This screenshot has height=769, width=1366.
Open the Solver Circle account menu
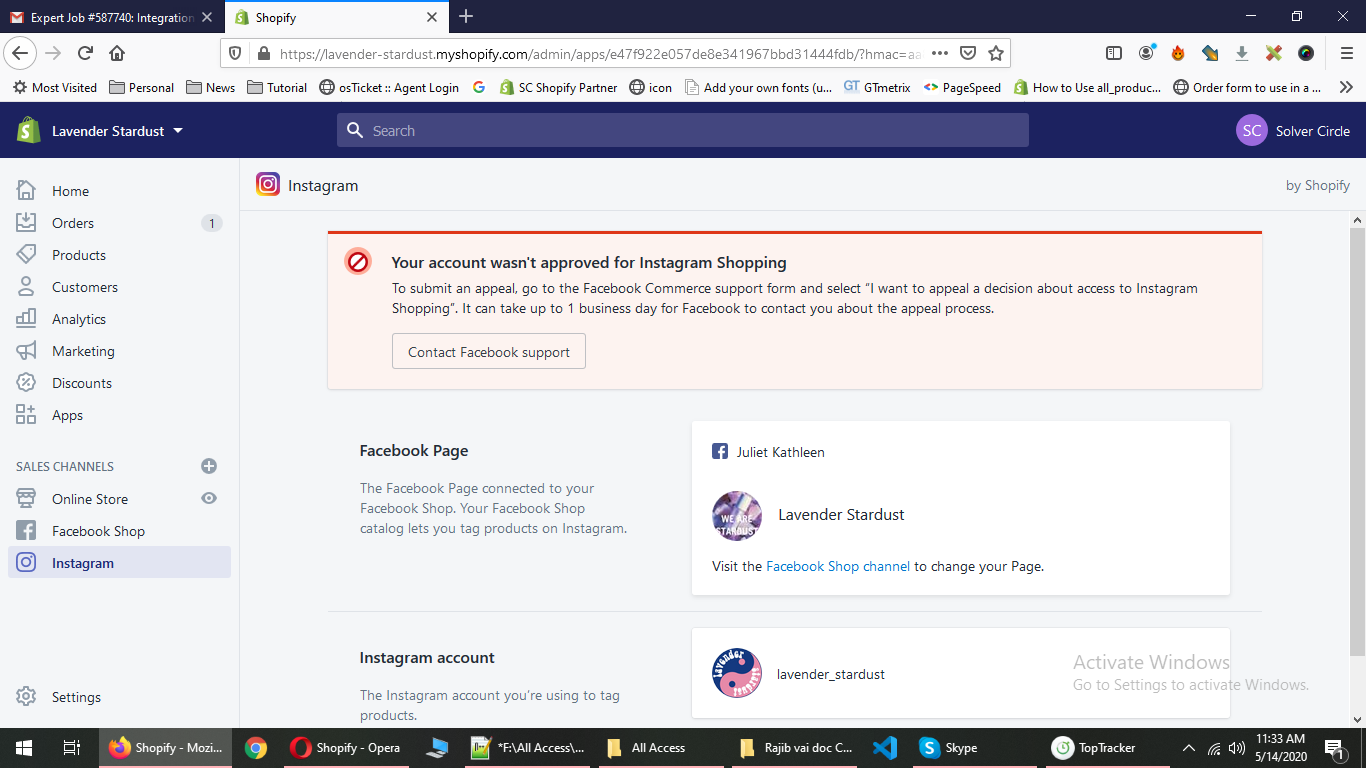coord(1293,131)
